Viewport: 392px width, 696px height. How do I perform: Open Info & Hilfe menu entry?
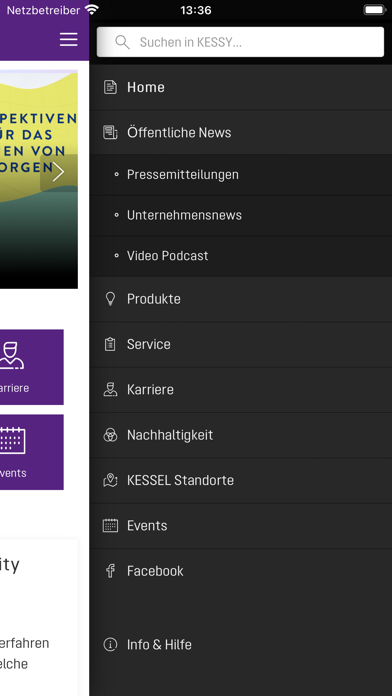[x=241, y=645]
